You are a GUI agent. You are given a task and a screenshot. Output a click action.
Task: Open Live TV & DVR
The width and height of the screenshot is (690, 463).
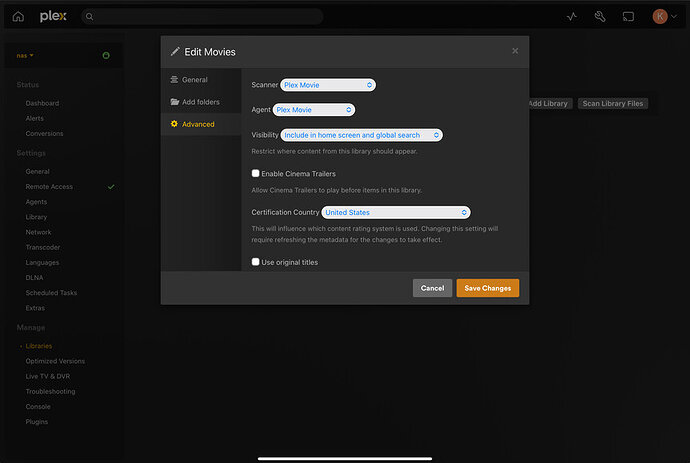(48, 376)
